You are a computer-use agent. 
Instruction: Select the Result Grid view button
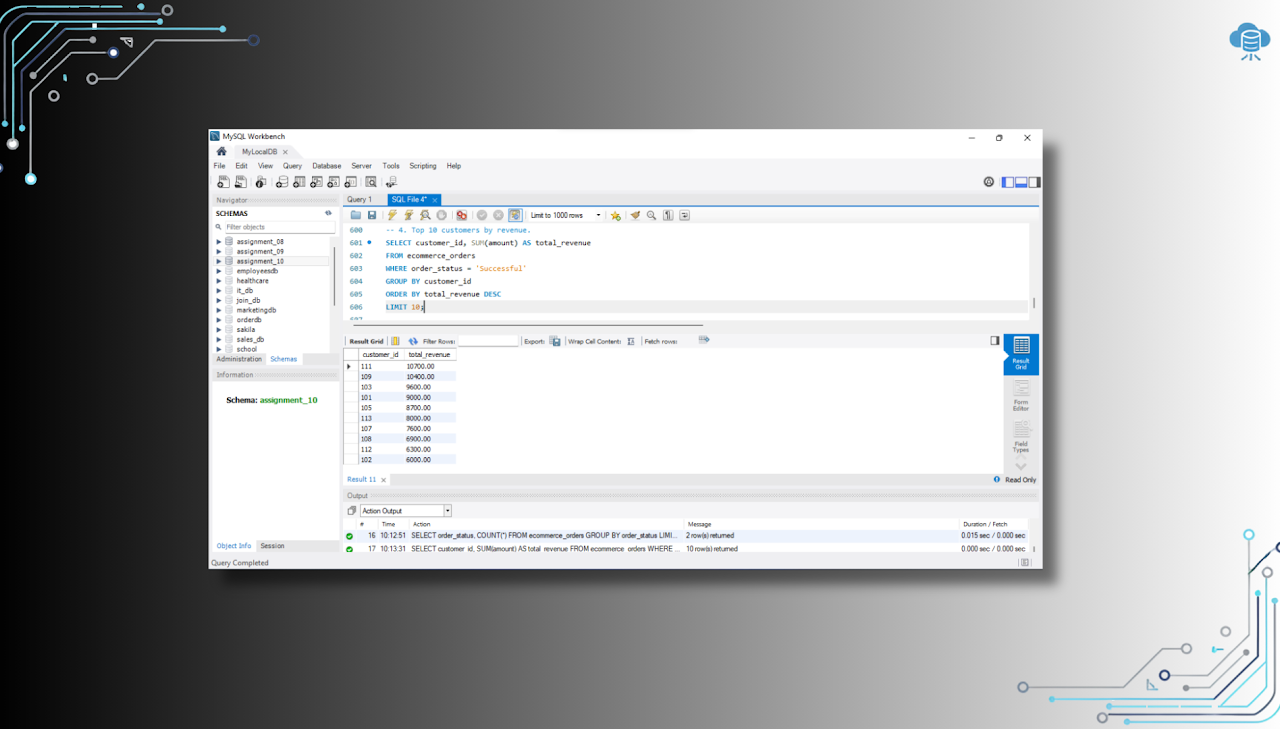(x=1021, y=354)
